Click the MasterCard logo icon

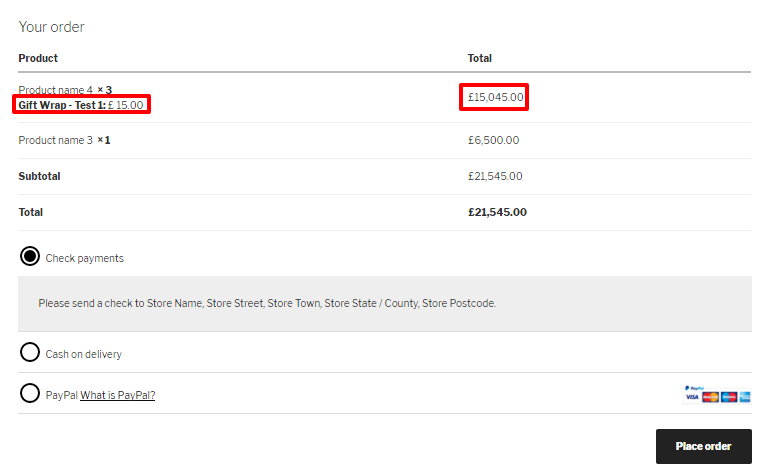coord(711,397)
